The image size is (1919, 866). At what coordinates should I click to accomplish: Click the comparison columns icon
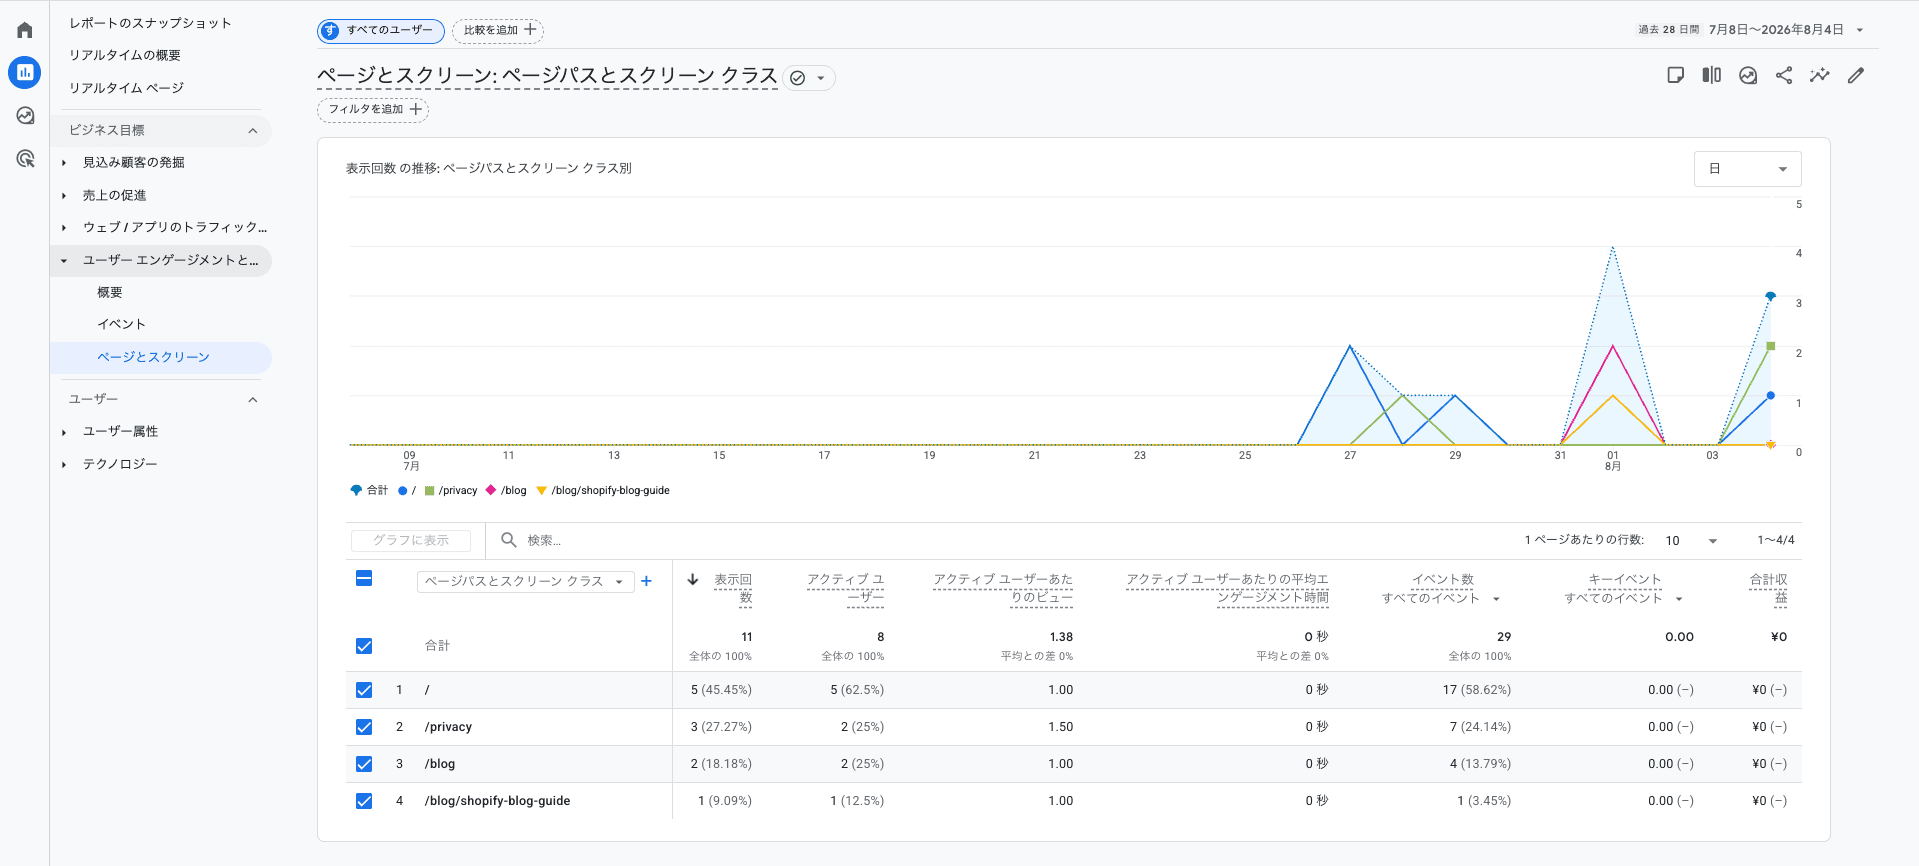1712,75
